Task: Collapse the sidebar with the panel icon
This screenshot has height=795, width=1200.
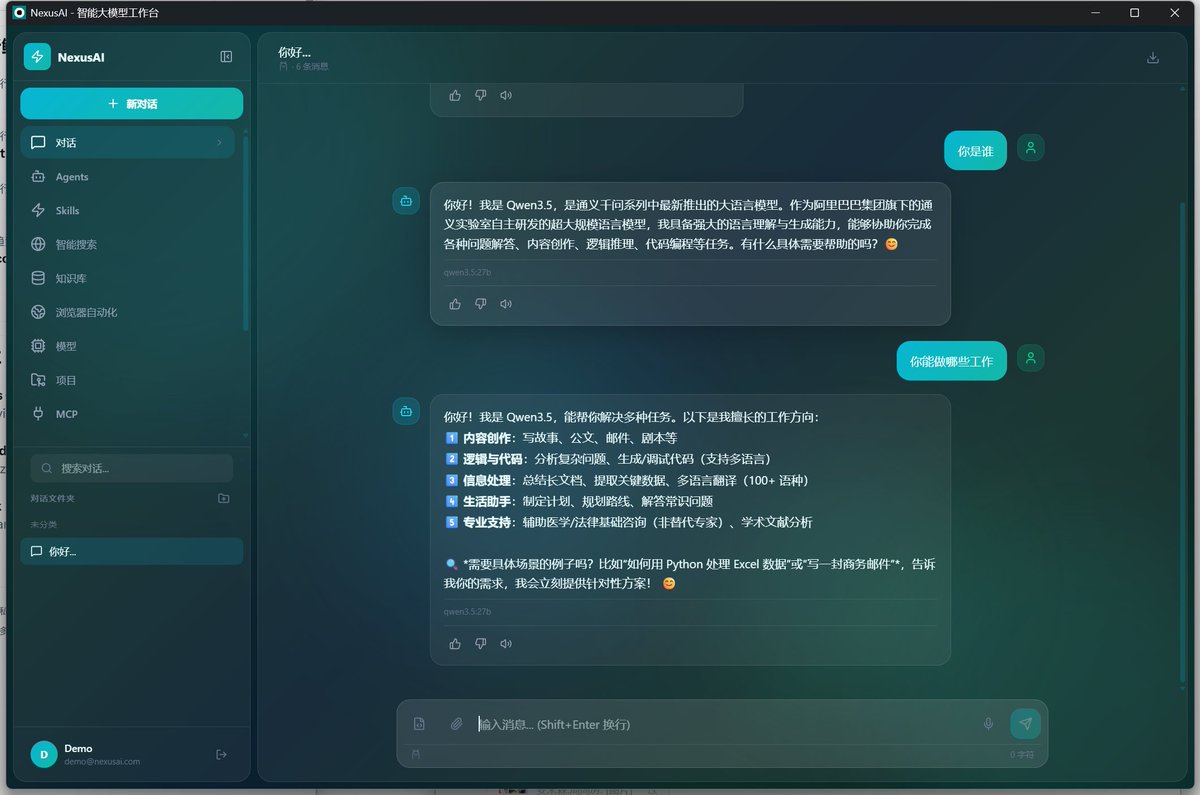Action: click(x=226, y=57)
